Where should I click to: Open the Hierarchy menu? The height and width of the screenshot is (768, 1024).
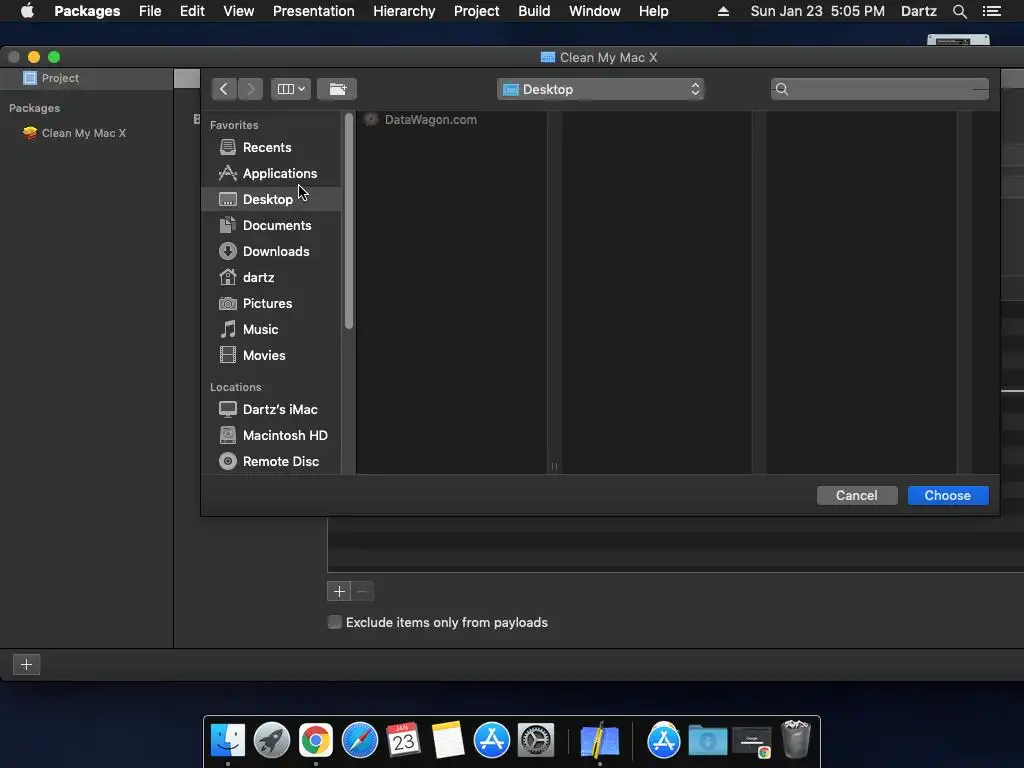(x=404, y=11)
